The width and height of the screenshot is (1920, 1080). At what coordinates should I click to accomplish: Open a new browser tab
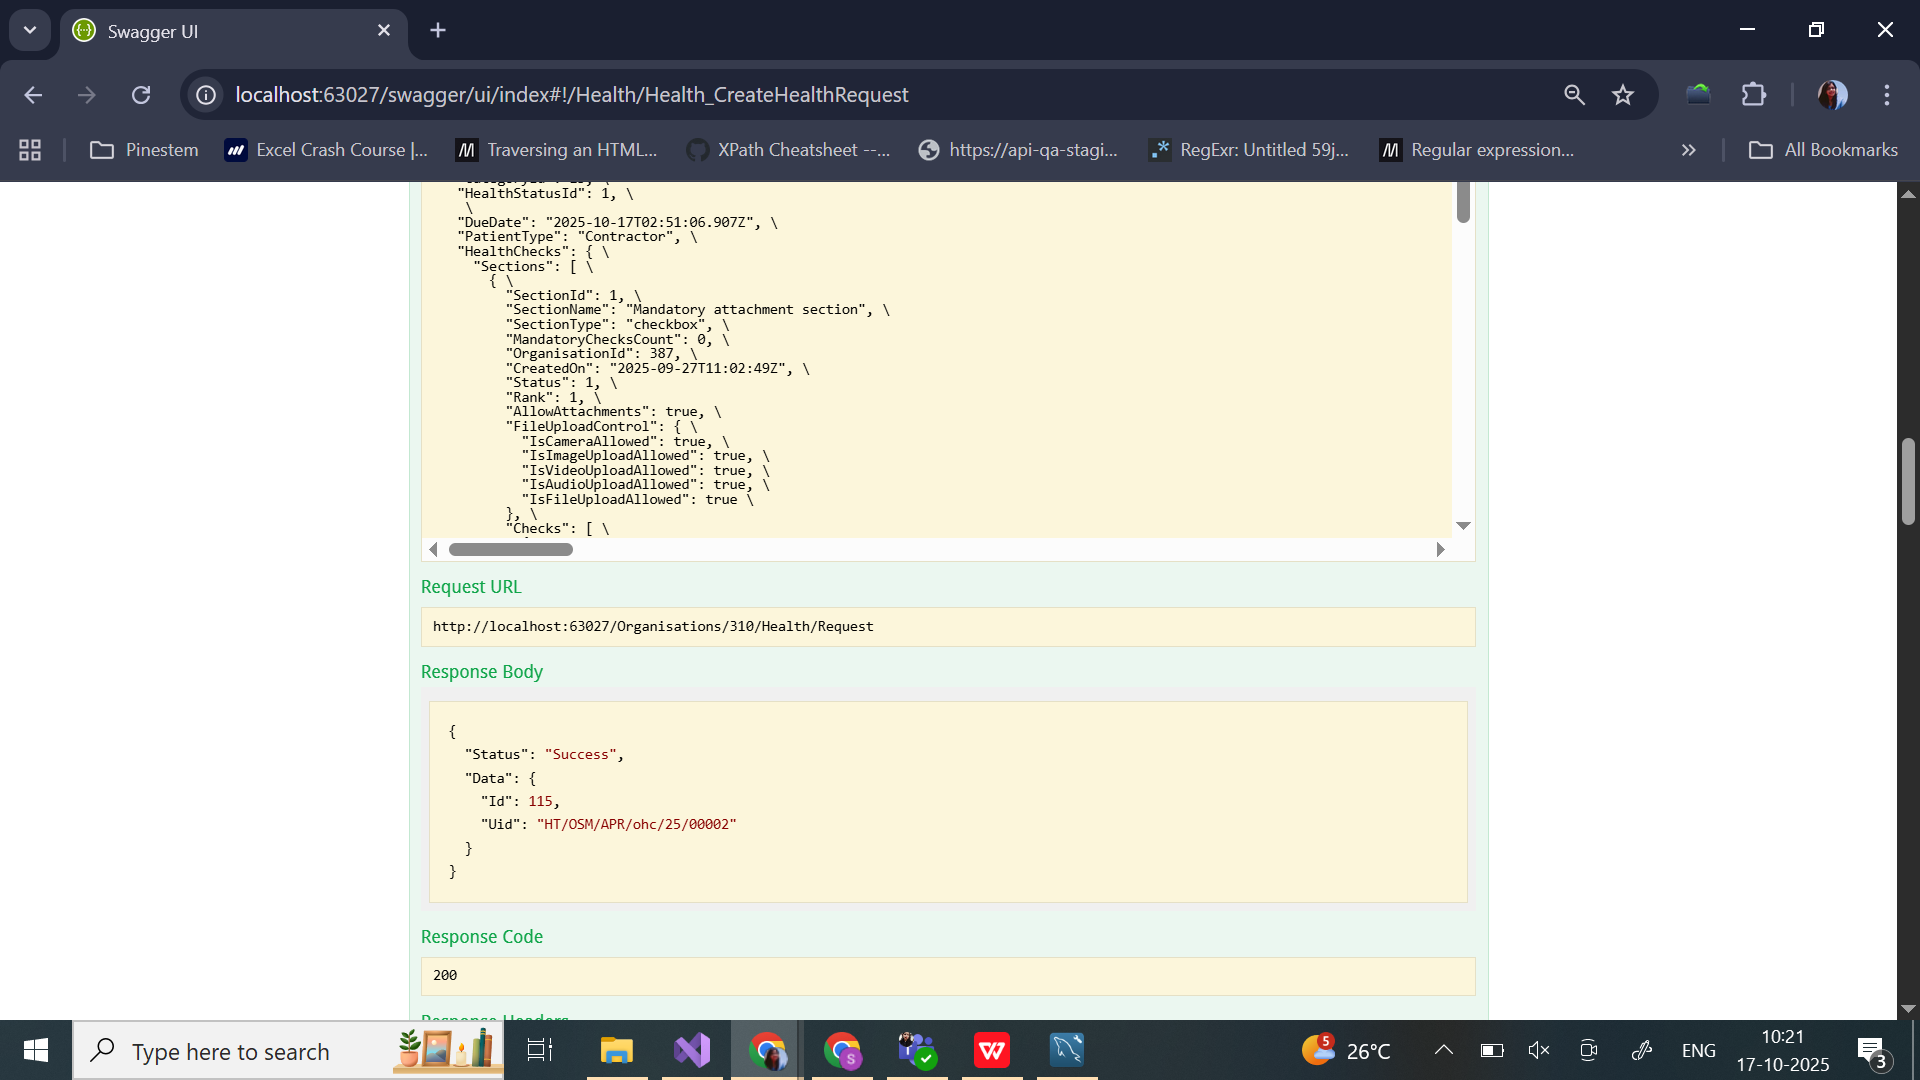(438, 30)
